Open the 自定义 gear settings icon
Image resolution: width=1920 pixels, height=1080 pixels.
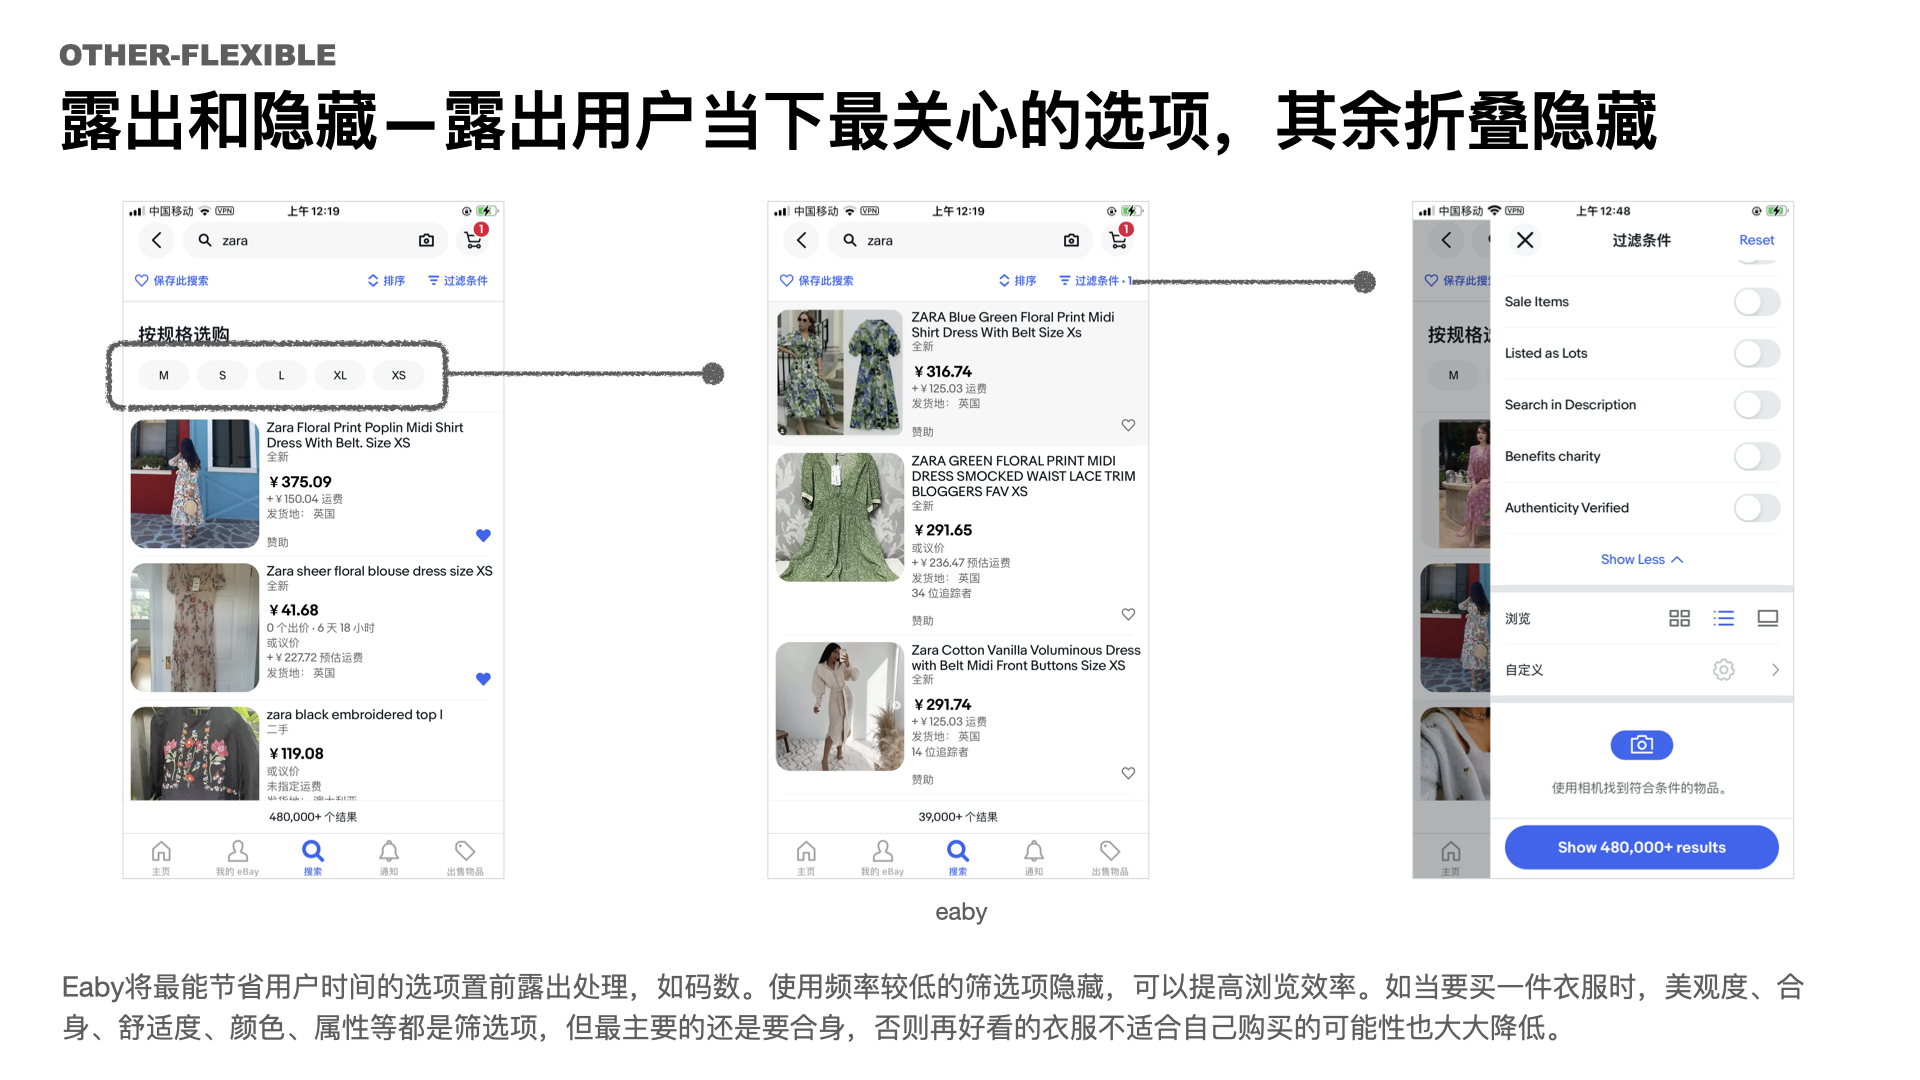[x=1723, y=670]
